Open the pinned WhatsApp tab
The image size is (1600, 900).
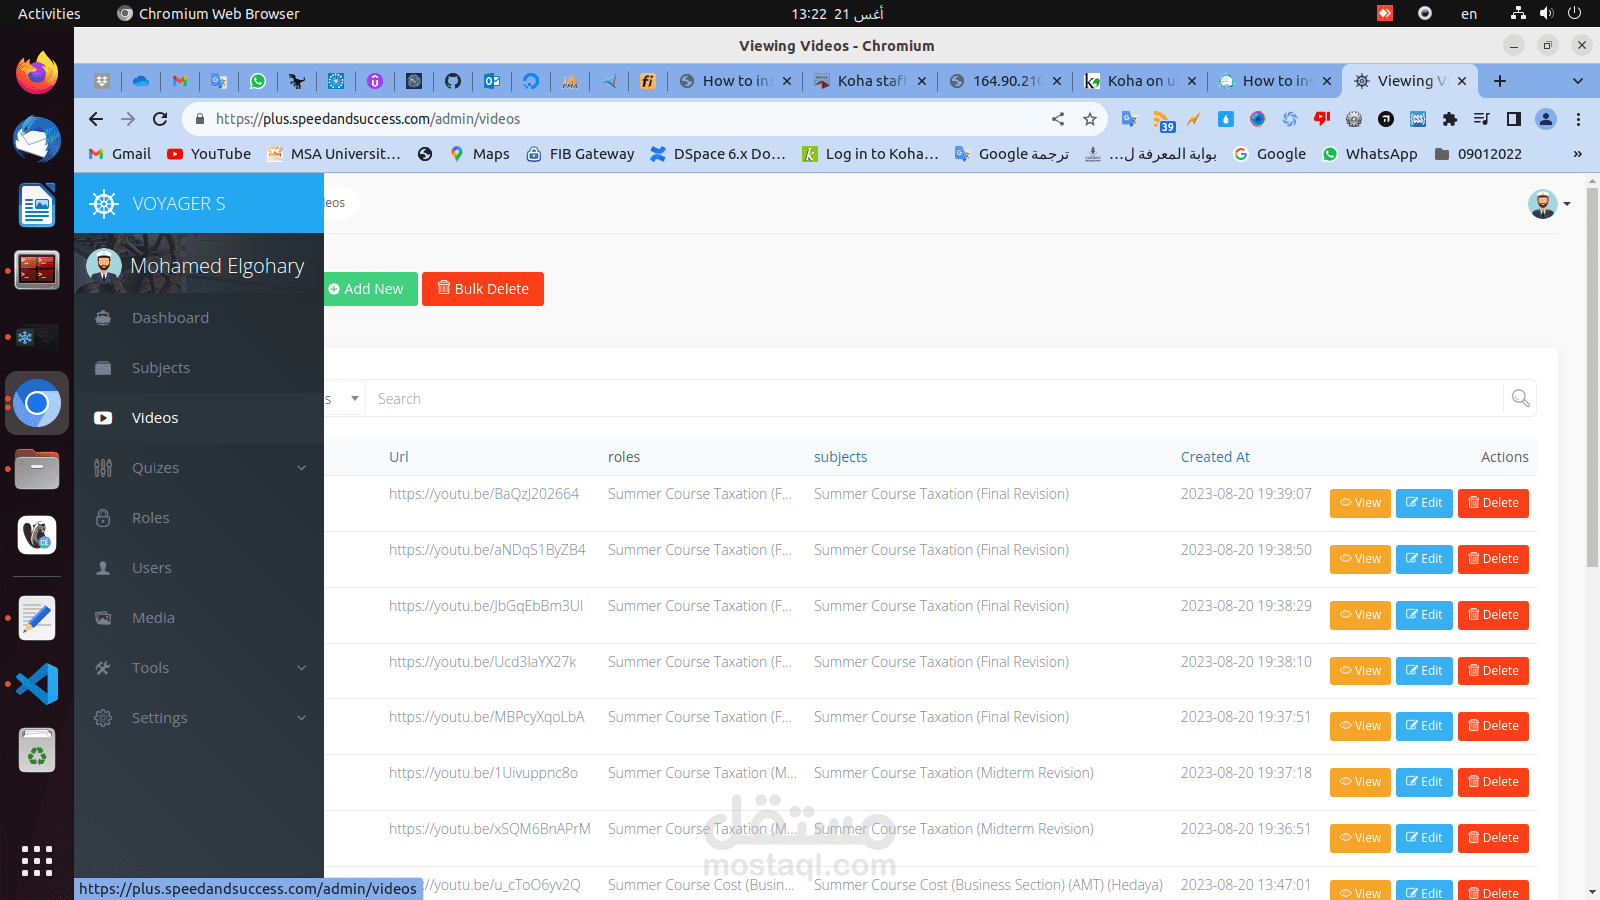258,81
